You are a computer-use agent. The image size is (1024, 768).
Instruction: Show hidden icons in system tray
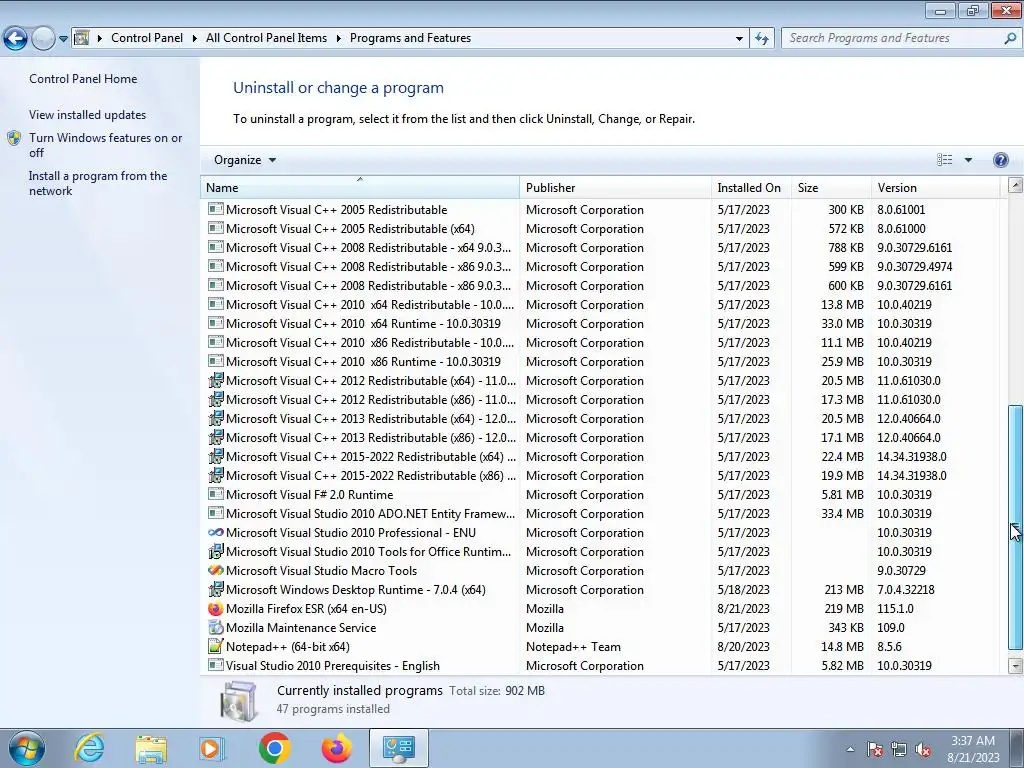(850, 749)
